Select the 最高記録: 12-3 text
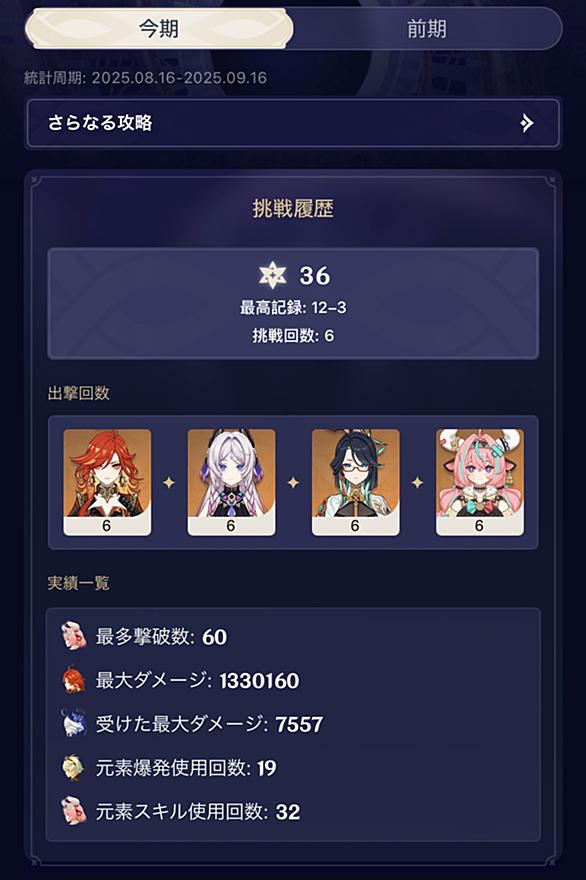Viewport: 586px width, 880px height. click(x=293, y=308)
